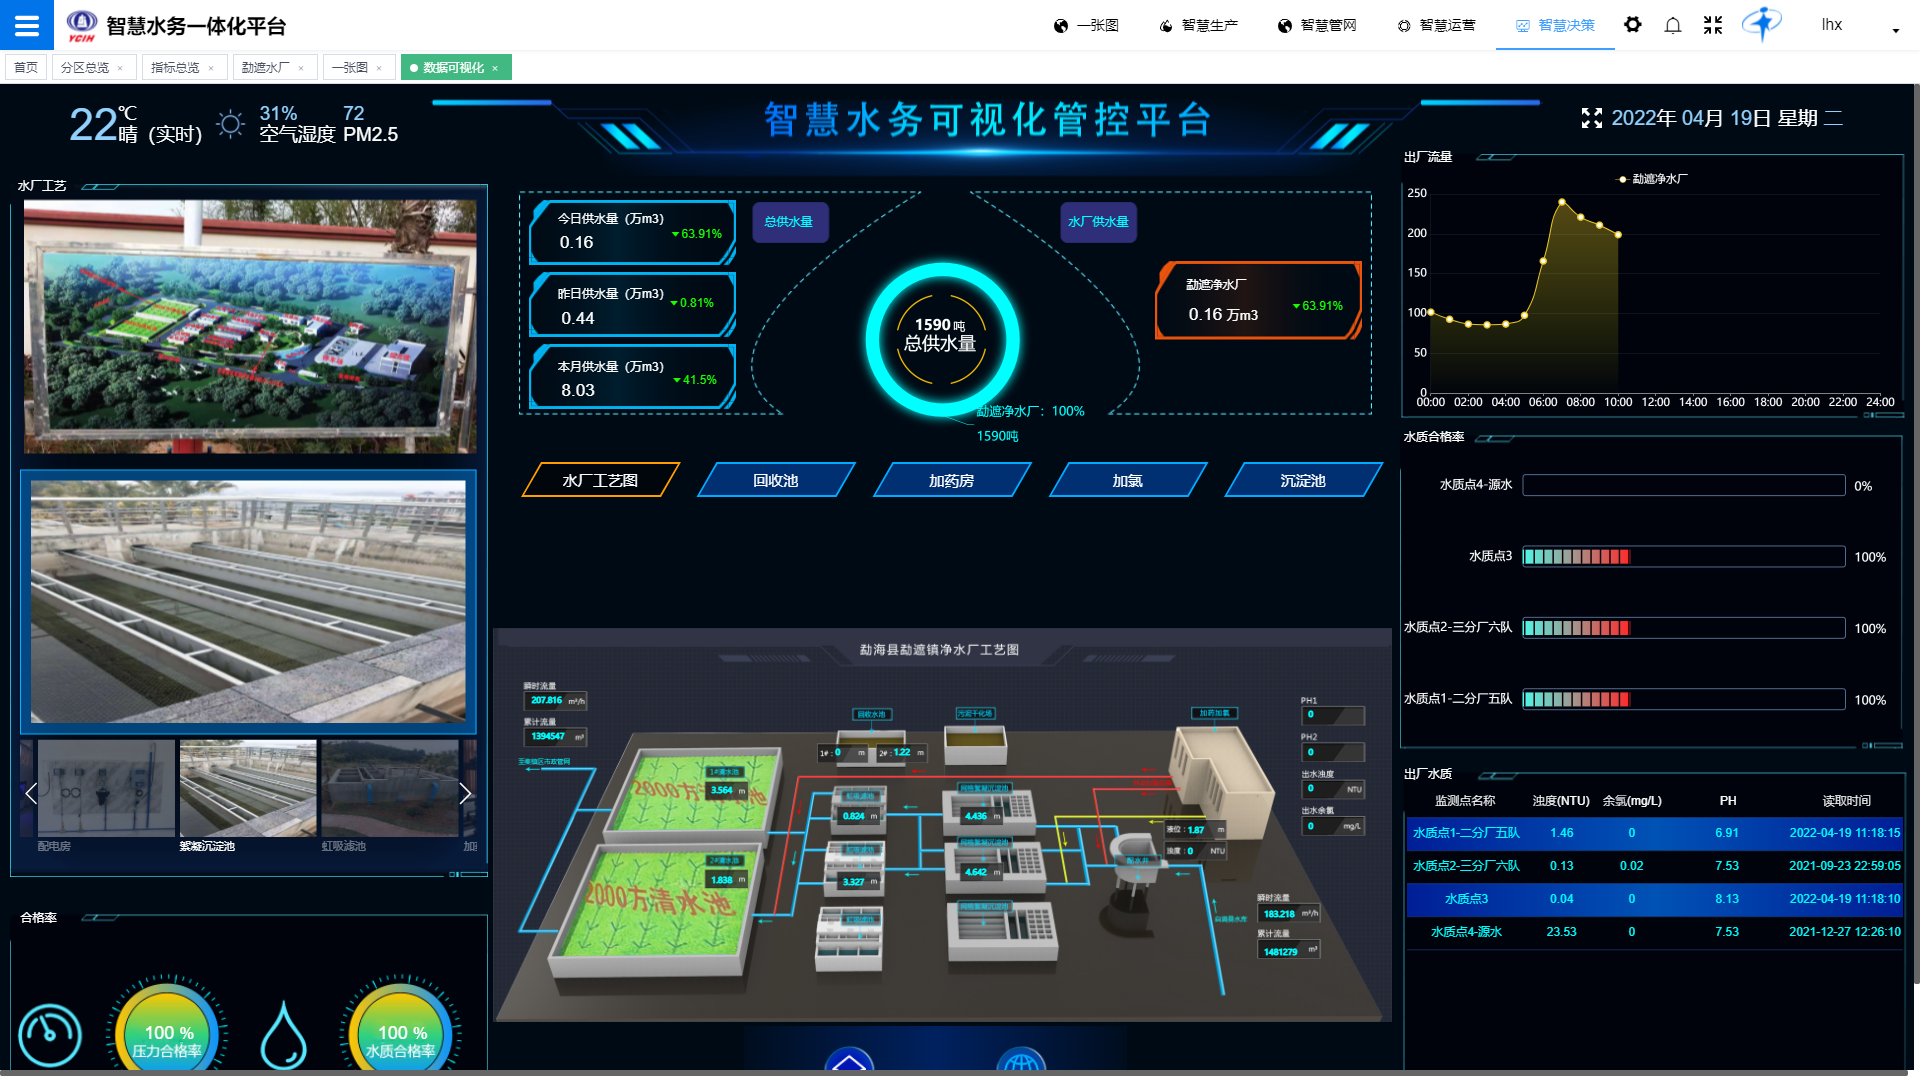
Task: Open the 智慧生产 menu
Action: point(1198,25)
